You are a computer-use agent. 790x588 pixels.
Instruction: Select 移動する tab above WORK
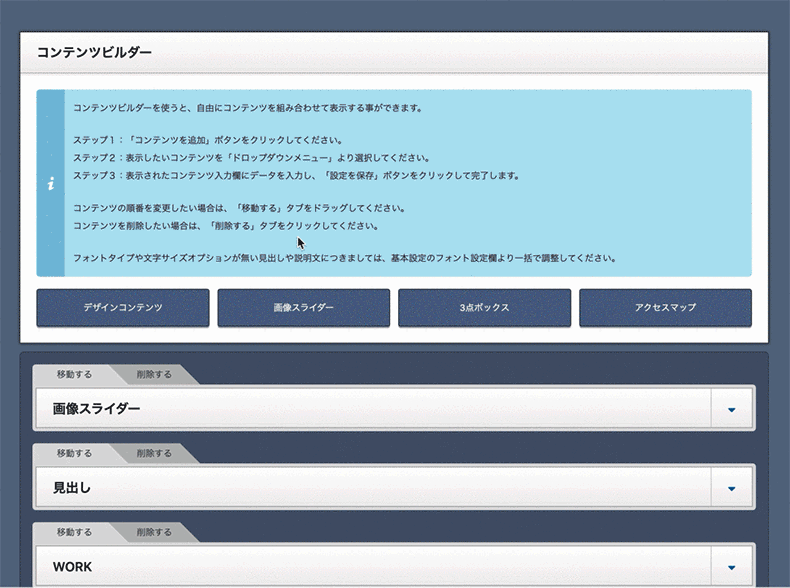coord(74,532)
